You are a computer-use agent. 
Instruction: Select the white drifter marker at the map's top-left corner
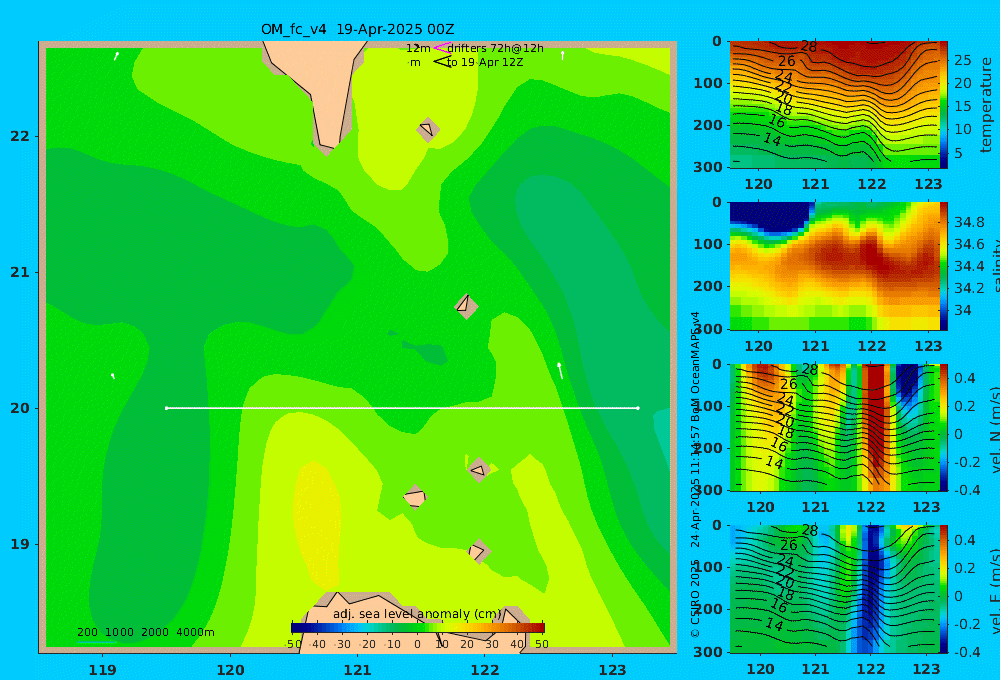coord(116,55)
